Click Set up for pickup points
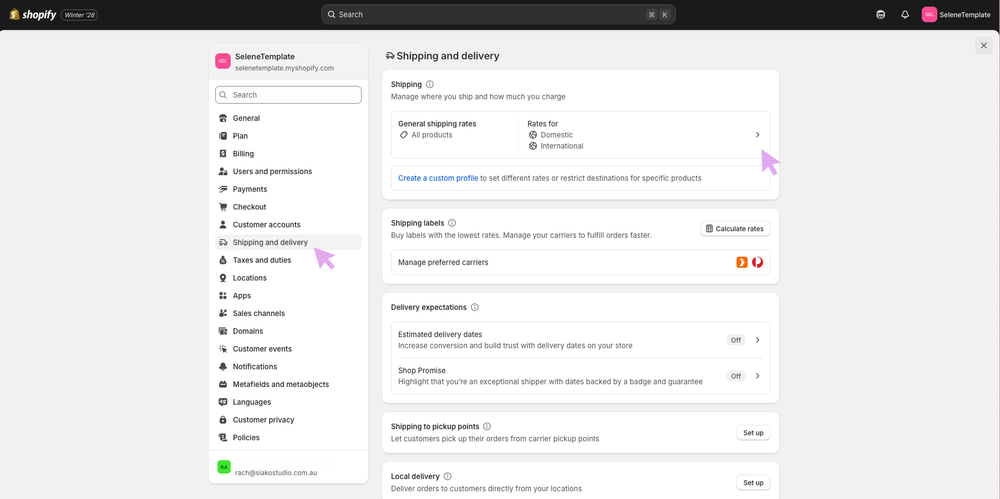Viewport: 1000px width, 499px height. pyautogui.click(x=753, y=433)
